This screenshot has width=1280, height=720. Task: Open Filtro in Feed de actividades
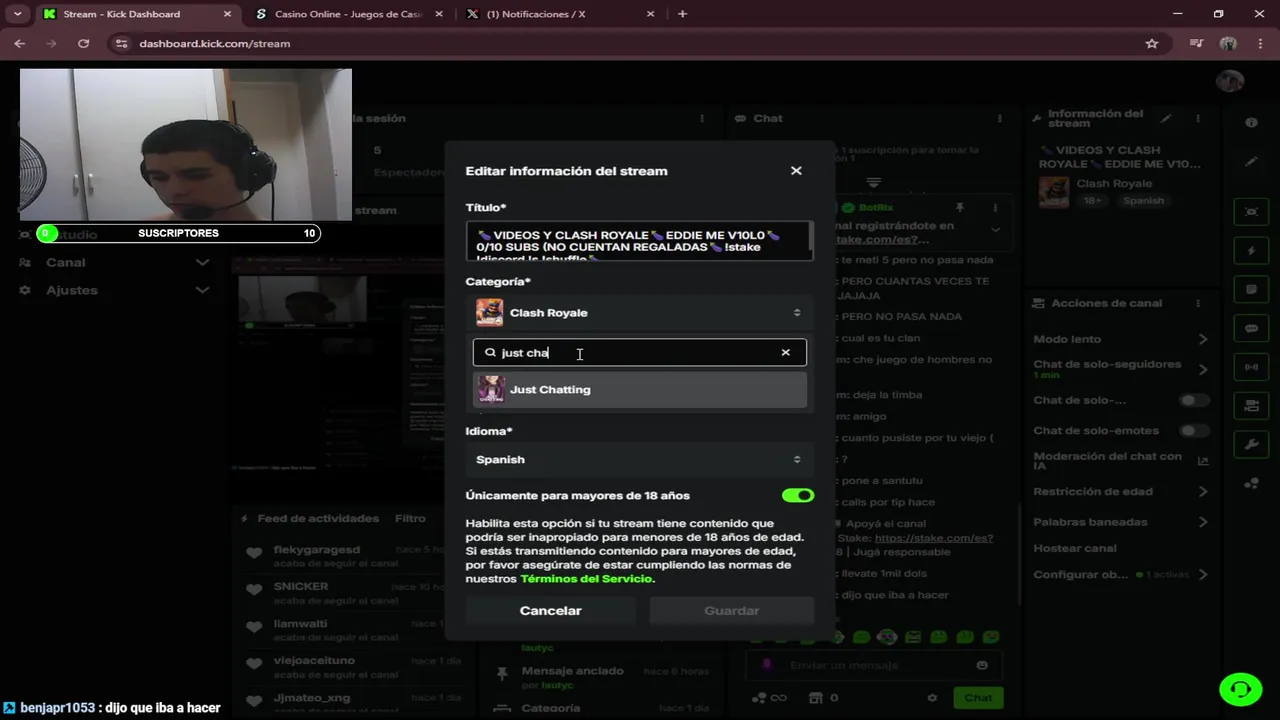410,519
